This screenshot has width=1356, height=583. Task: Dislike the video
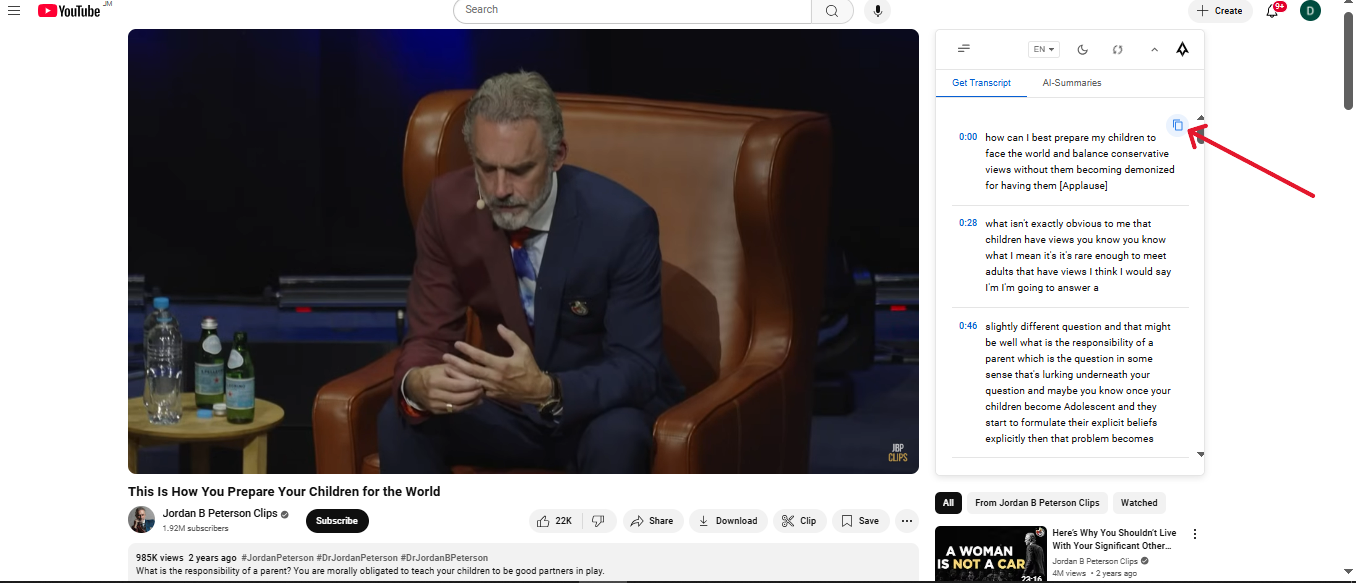click(598, 521)
